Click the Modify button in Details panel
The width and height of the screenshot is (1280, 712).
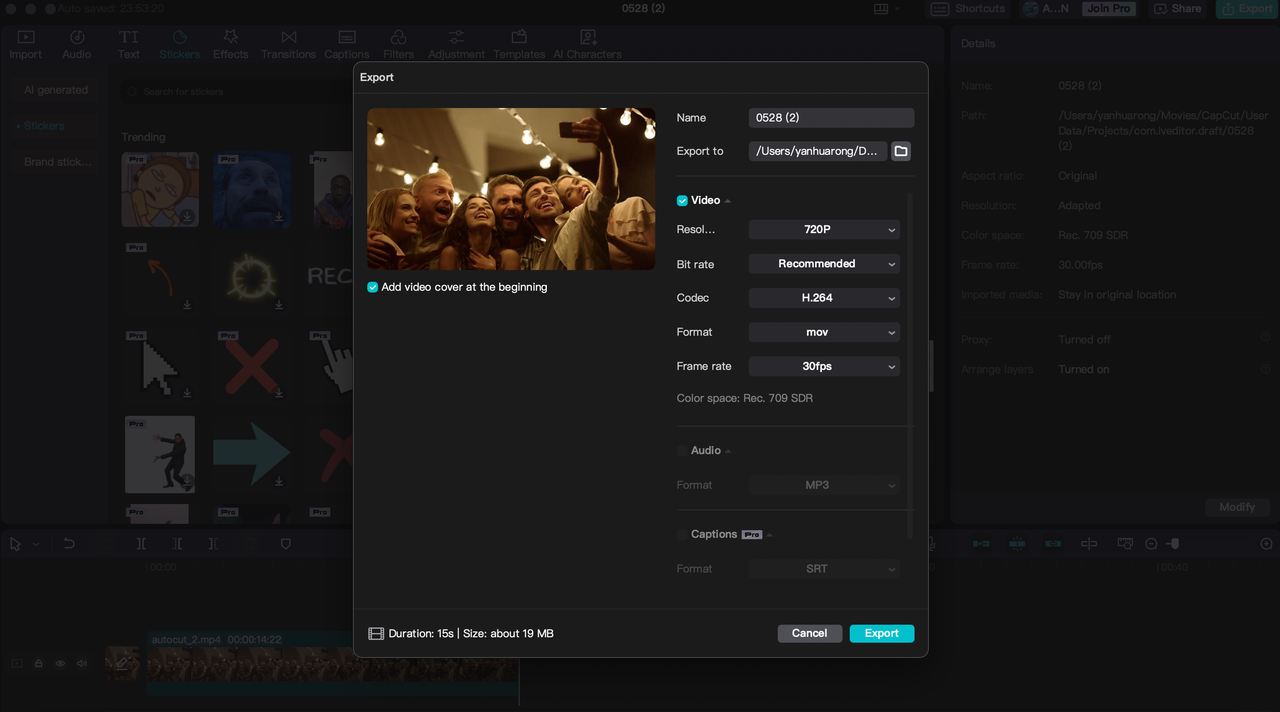1237,507
